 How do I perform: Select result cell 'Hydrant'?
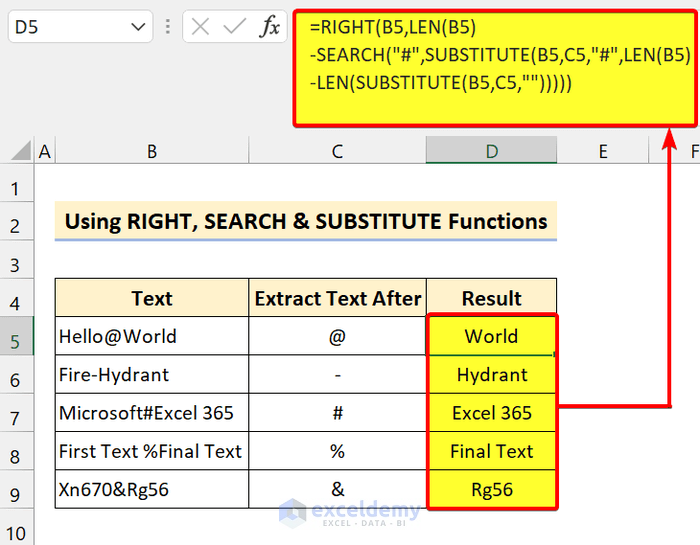coord(492,374)
